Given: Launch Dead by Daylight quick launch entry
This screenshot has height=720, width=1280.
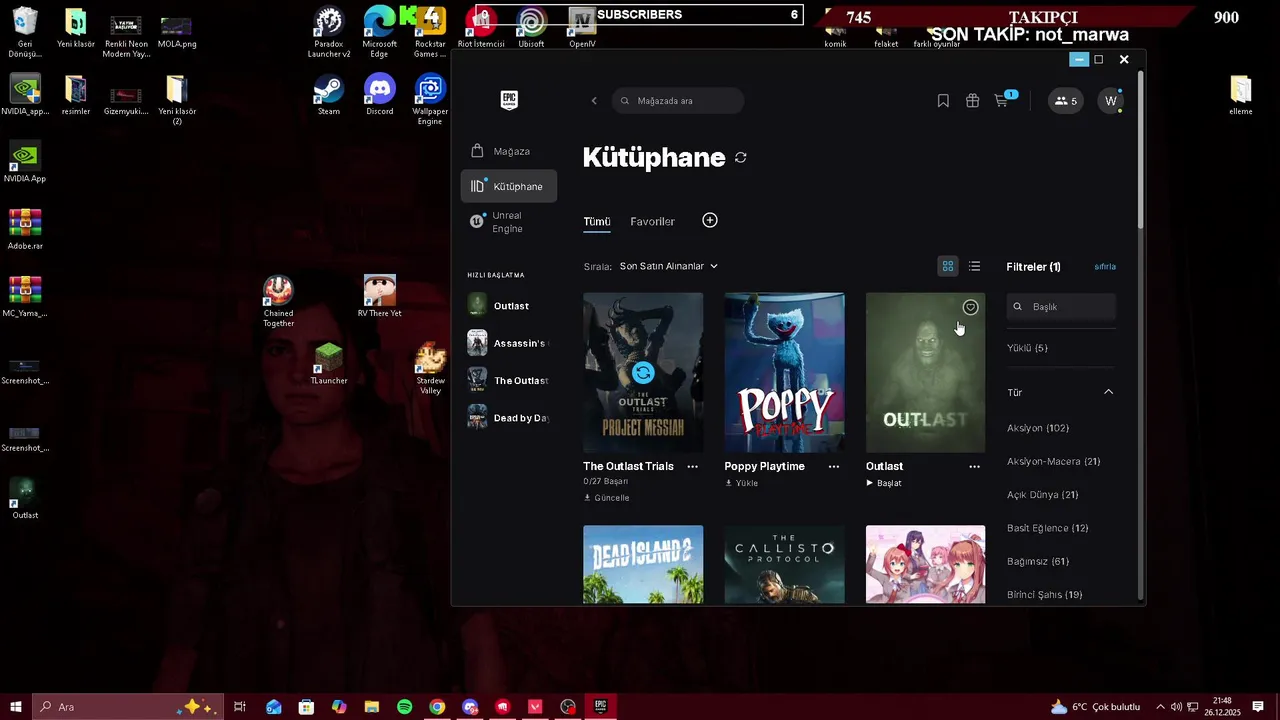Looking at the screenshot, I should pyautogui.click(x=508, y=418).
